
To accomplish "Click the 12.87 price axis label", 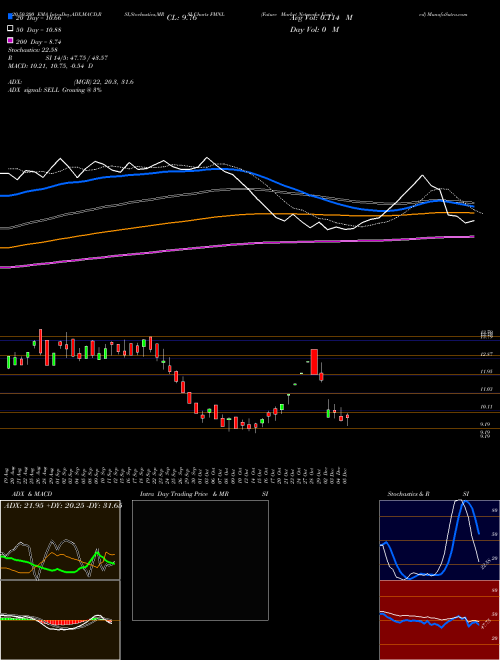I will point(487,355).
